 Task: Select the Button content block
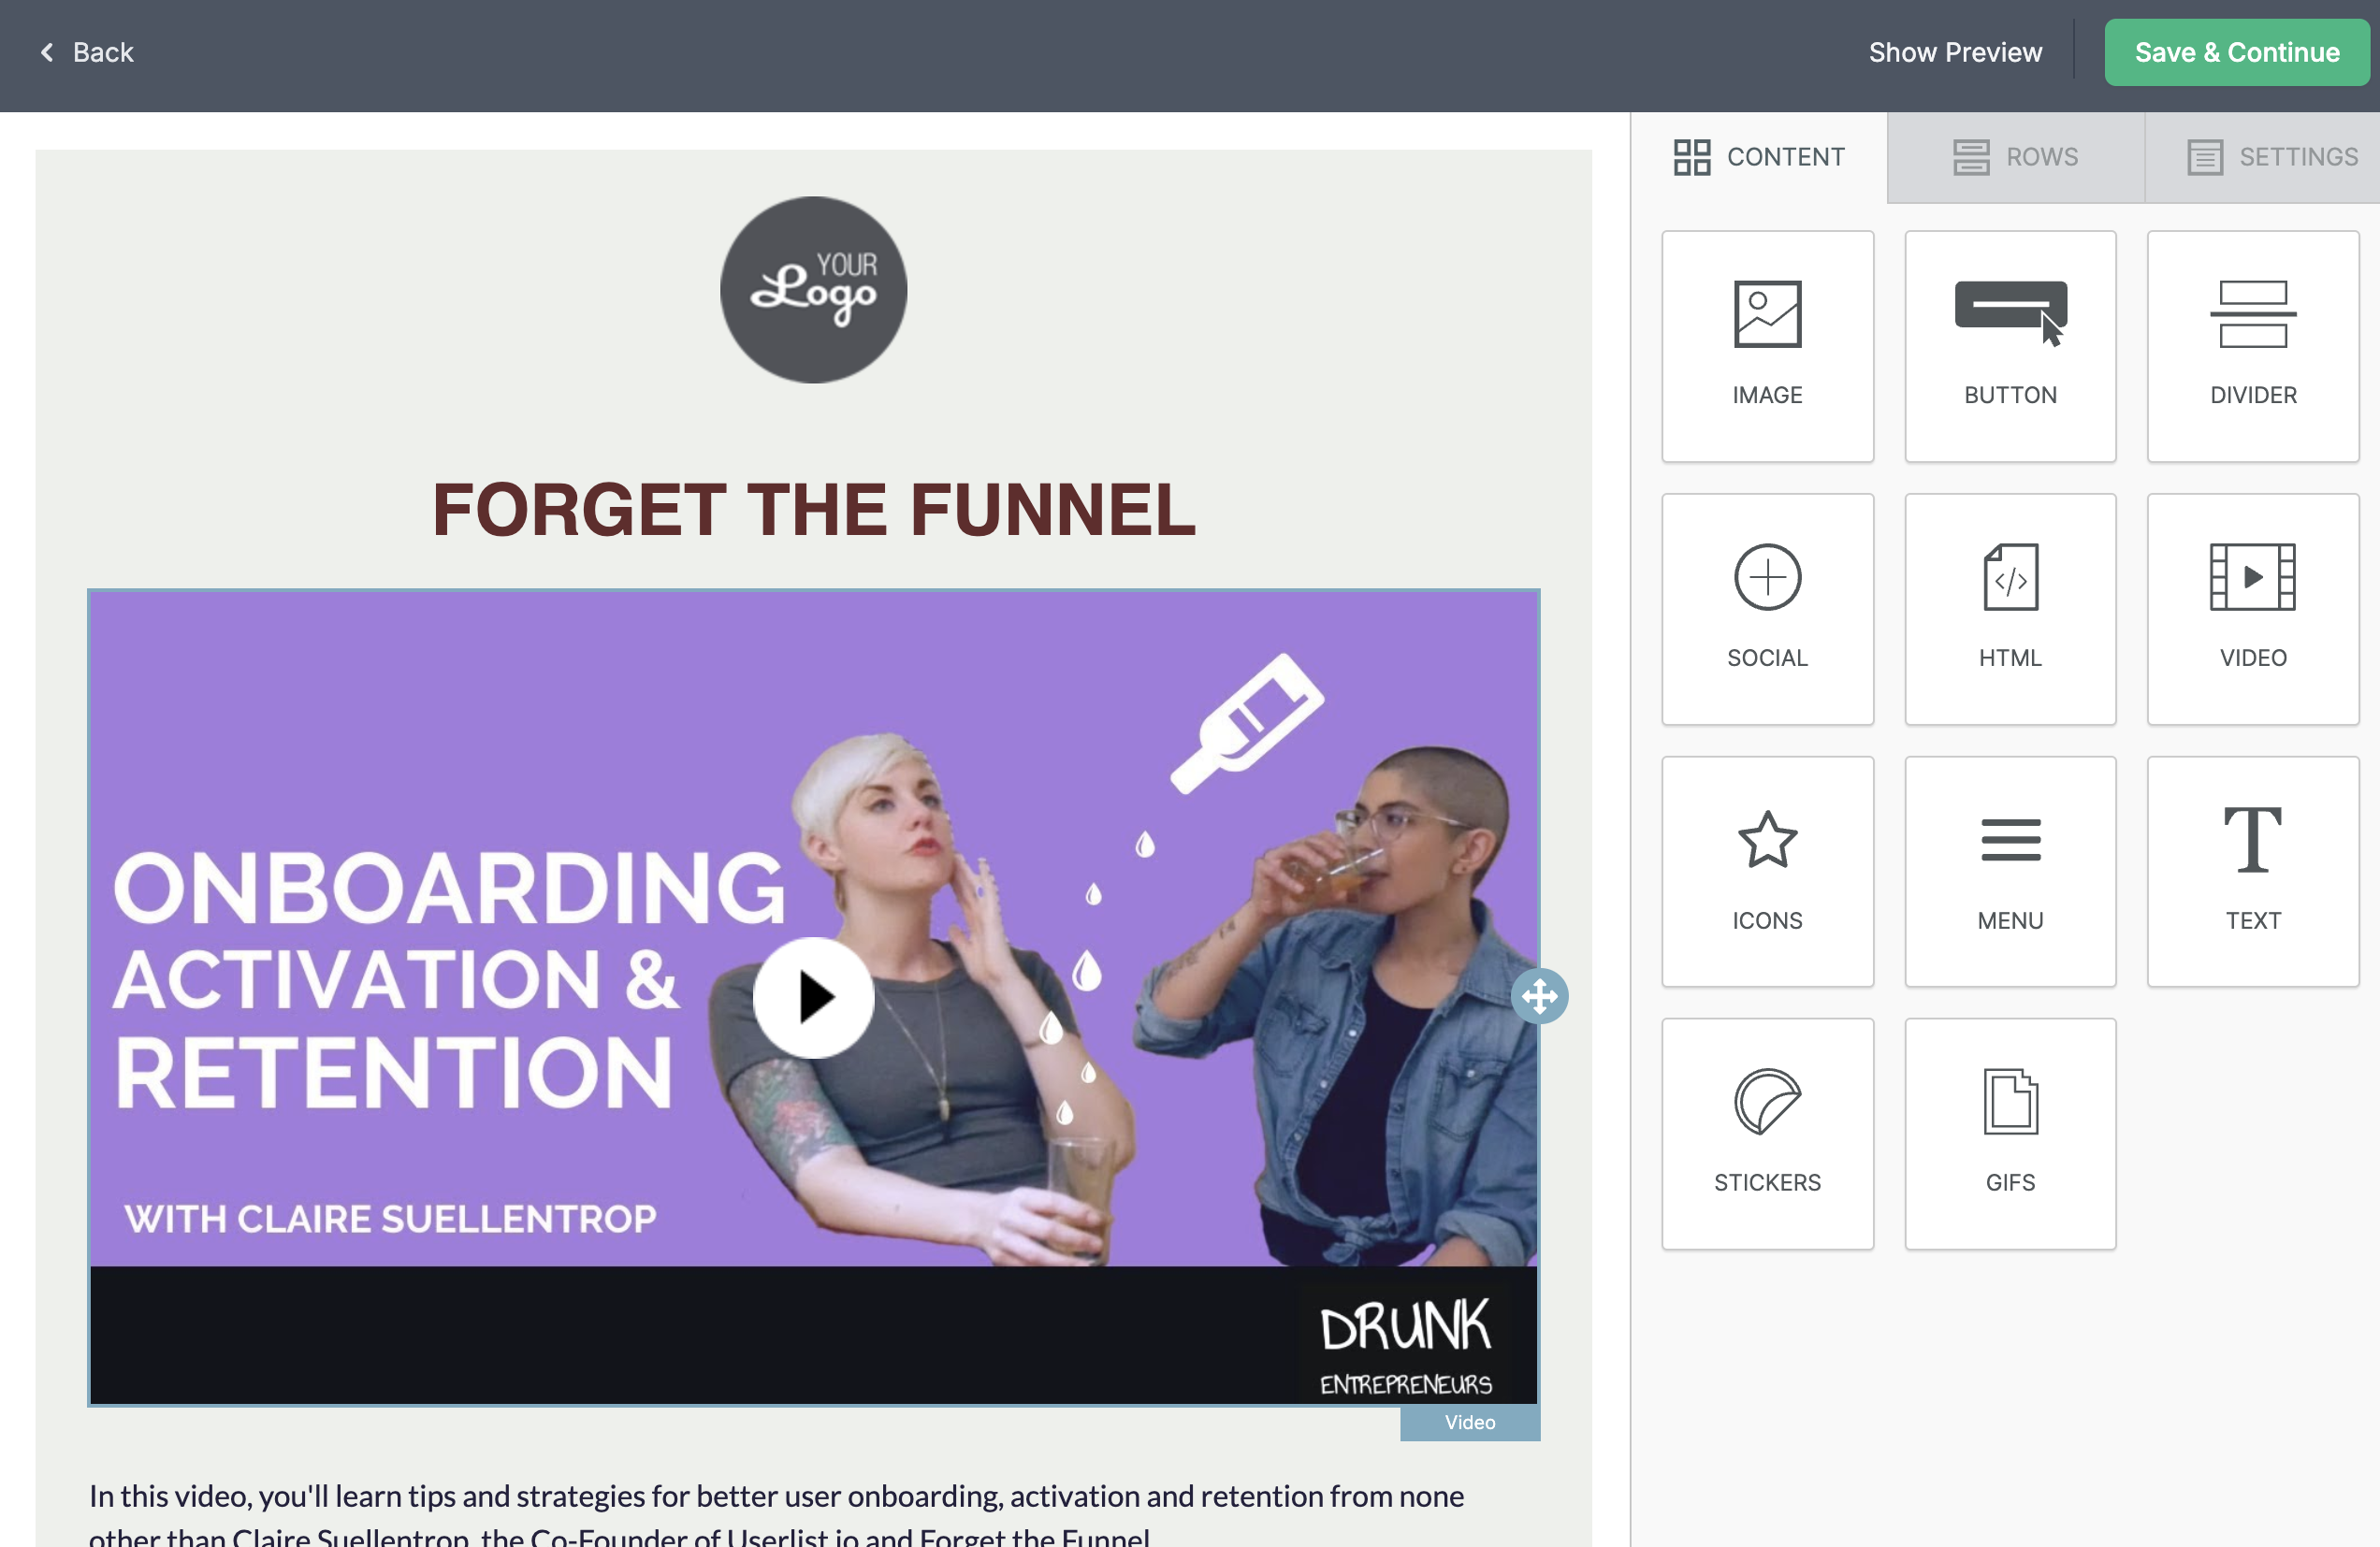click(x=2010, y=346)
